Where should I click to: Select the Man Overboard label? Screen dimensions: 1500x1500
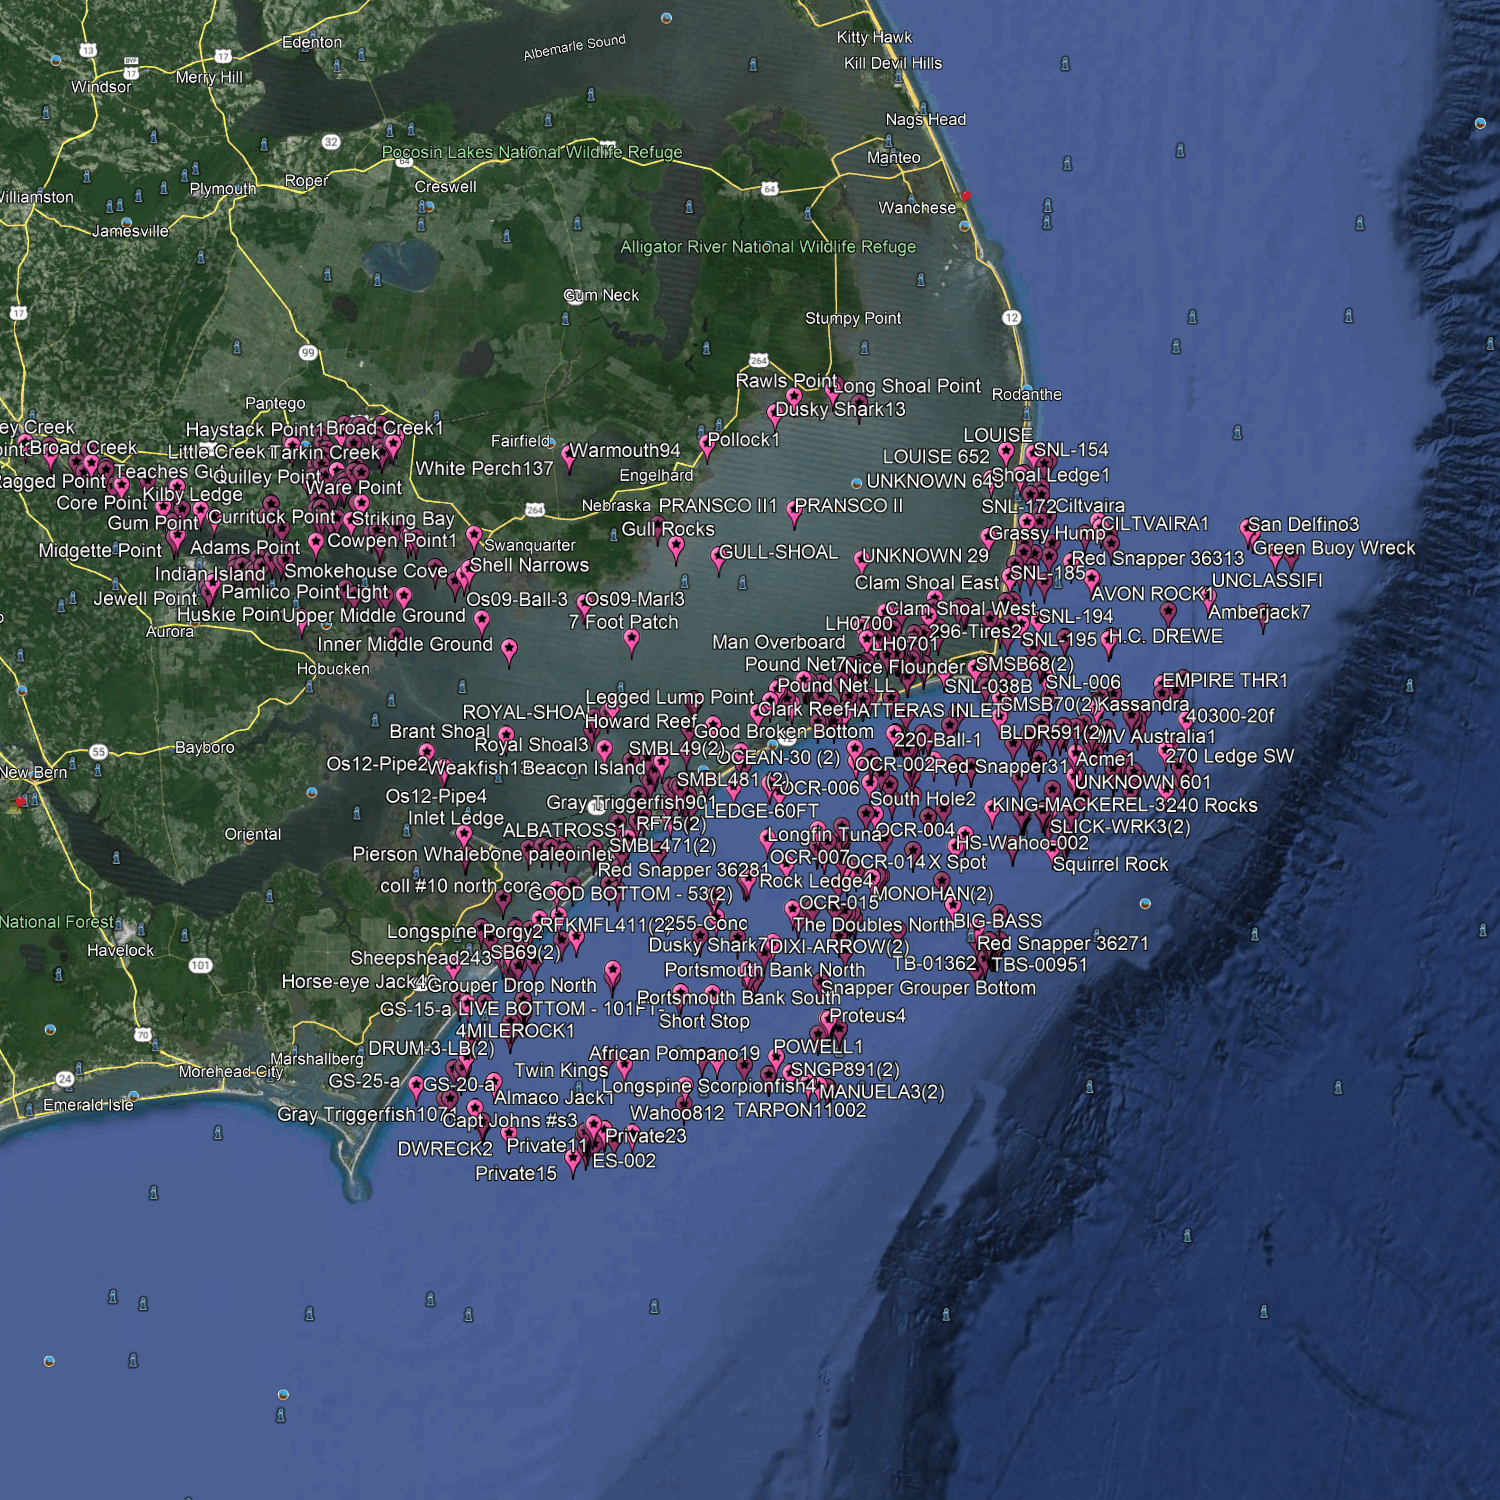tap(779, 643)
